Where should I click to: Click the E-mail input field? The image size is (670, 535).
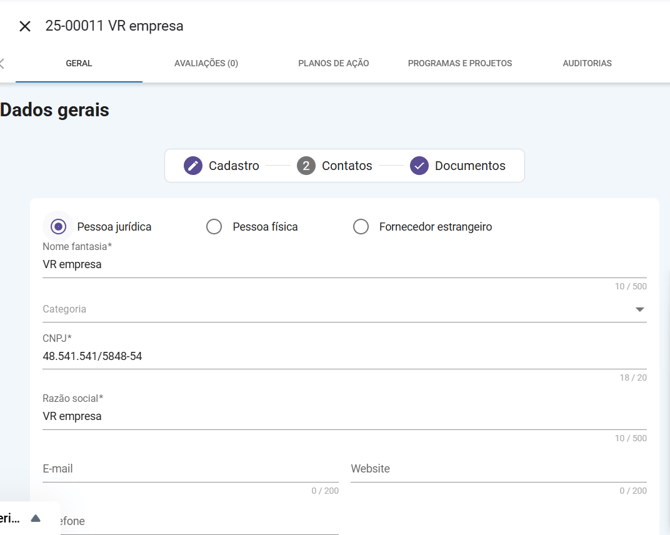(190, 469)
